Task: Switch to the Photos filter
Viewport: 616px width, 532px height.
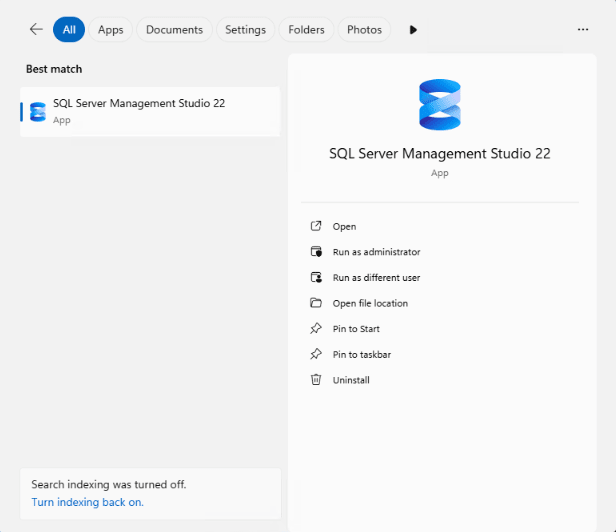Action: [x=364, y=29]
